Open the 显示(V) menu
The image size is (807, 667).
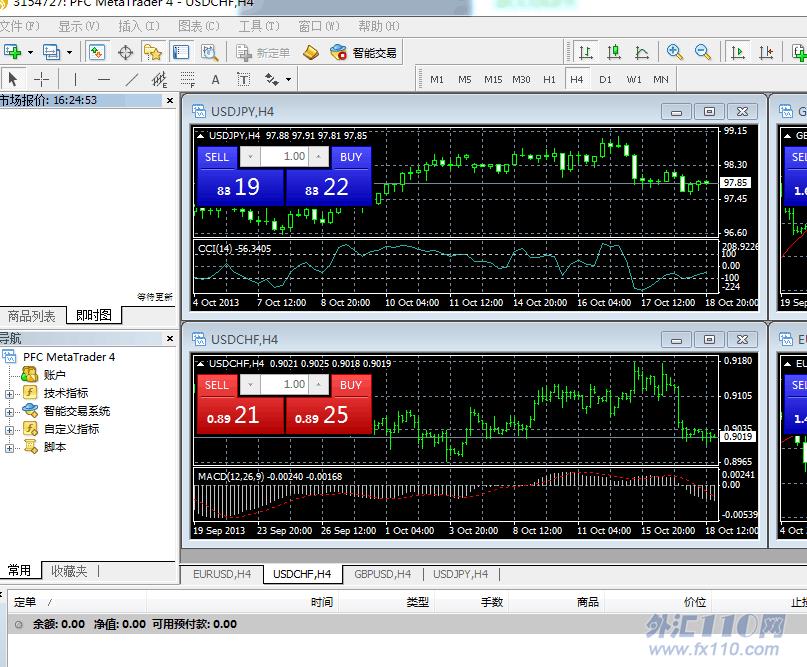click(x=79, y=26)
